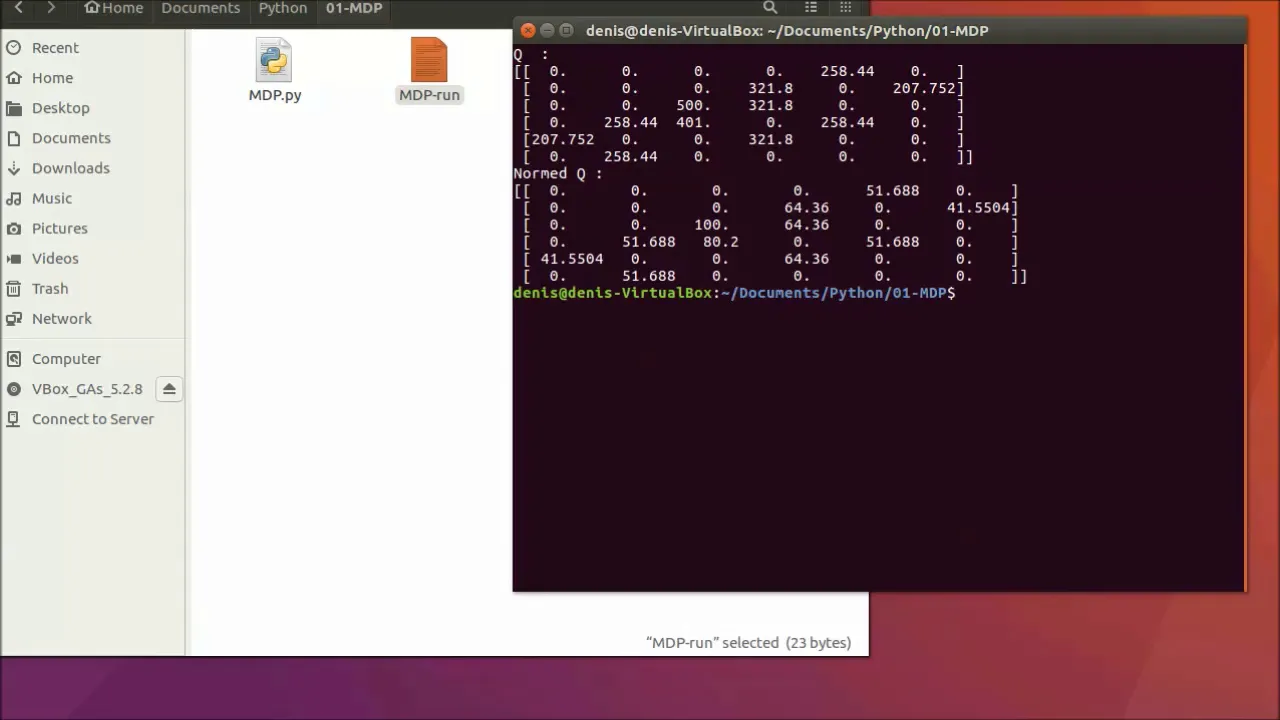This screenshot has width=1280, height=720.
Task: Click the Recent clock icon
Action: coord(14,48)
